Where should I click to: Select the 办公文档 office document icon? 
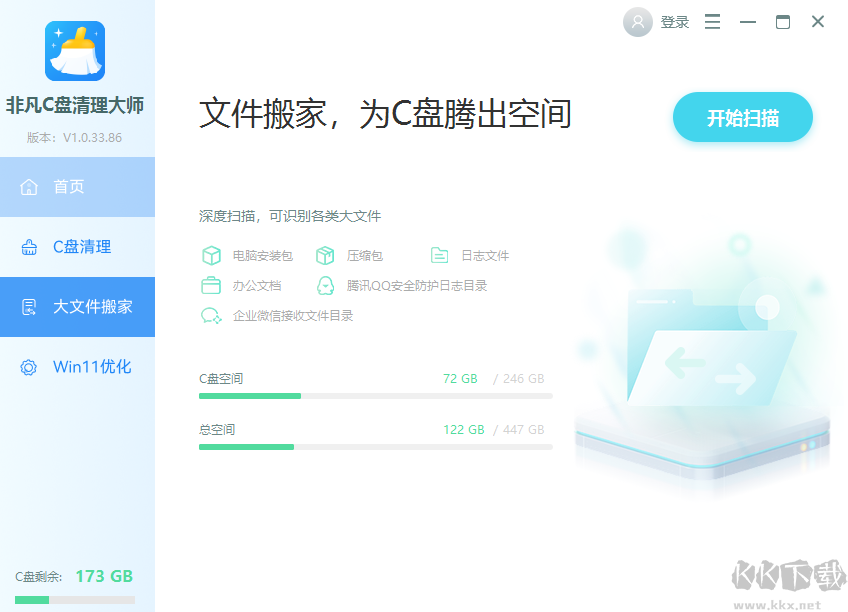tap(212, 285)
